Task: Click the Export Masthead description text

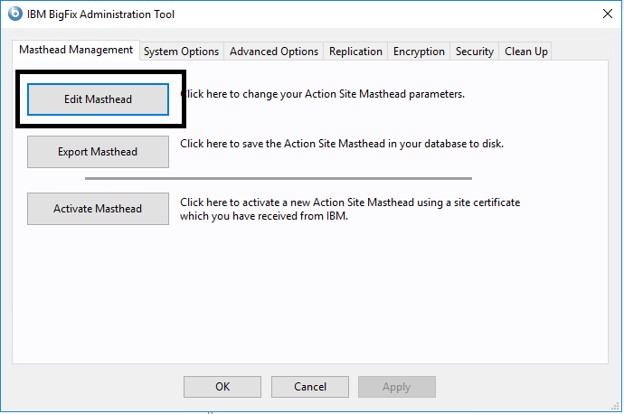Action: (342, 144)
